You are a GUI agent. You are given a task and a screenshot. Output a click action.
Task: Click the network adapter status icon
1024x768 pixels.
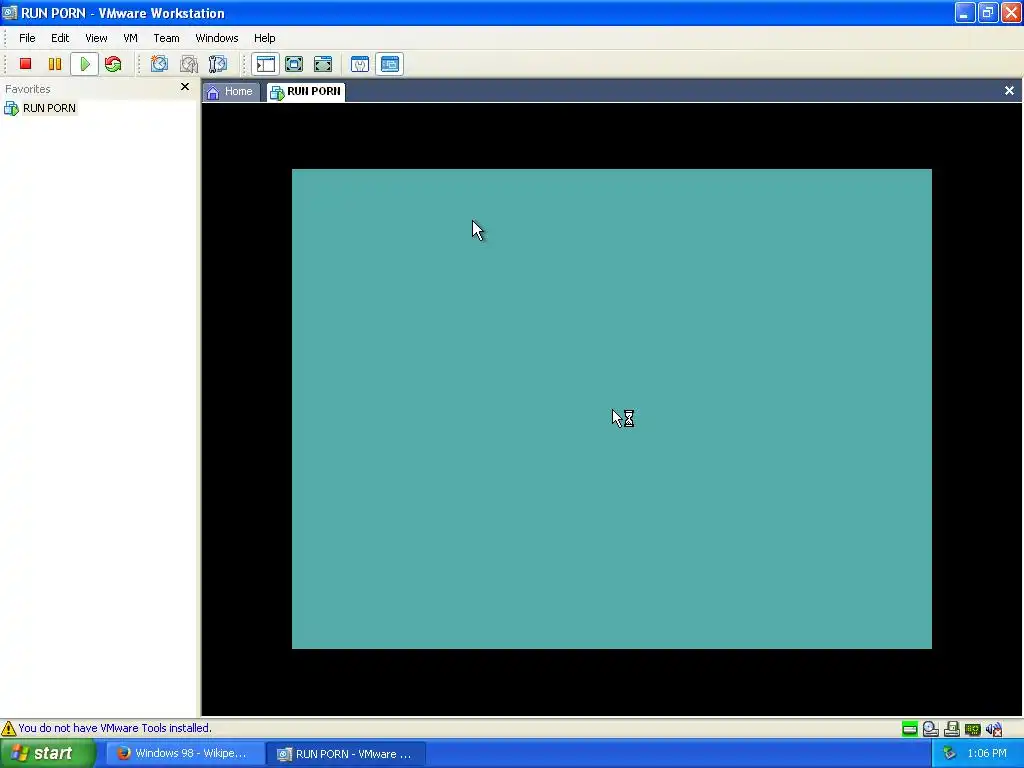point(973,729)
